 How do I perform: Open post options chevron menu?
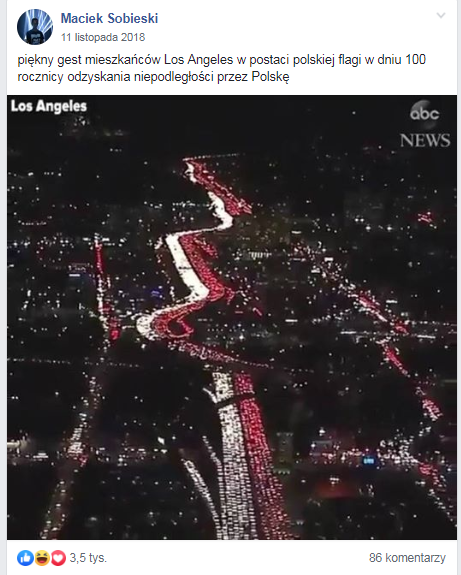(440, 15)
